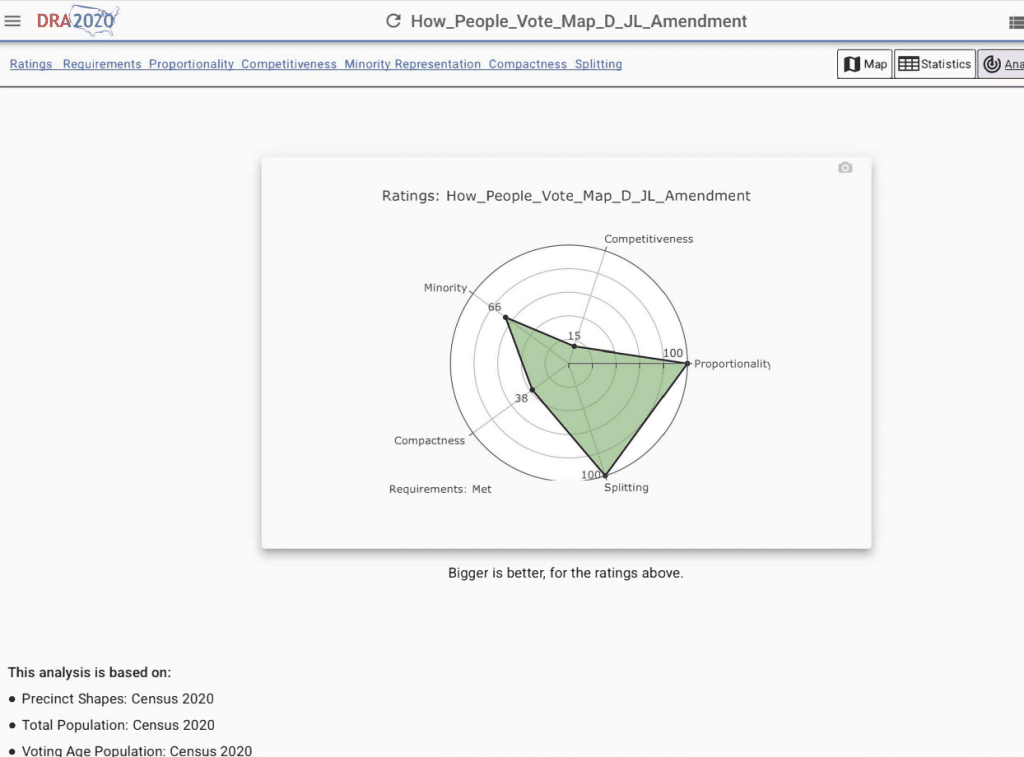
Task: Click the Proportionality 100 point on radar chart
Action: [687, 364]
